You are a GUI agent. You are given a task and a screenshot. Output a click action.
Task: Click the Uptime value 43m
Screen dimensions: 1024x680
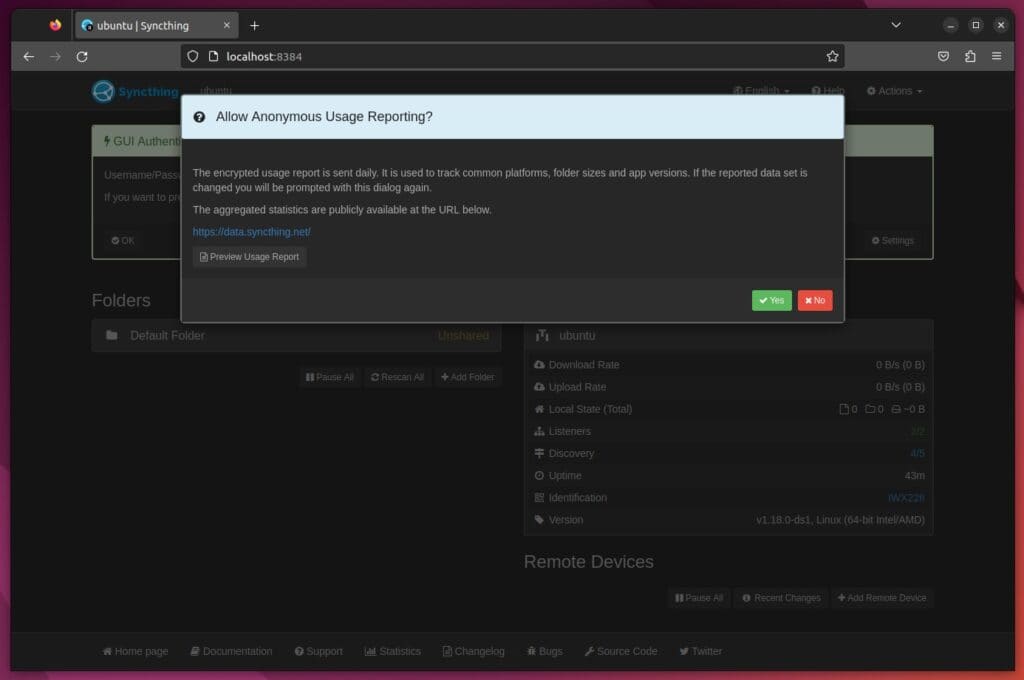tap(914, 476)
